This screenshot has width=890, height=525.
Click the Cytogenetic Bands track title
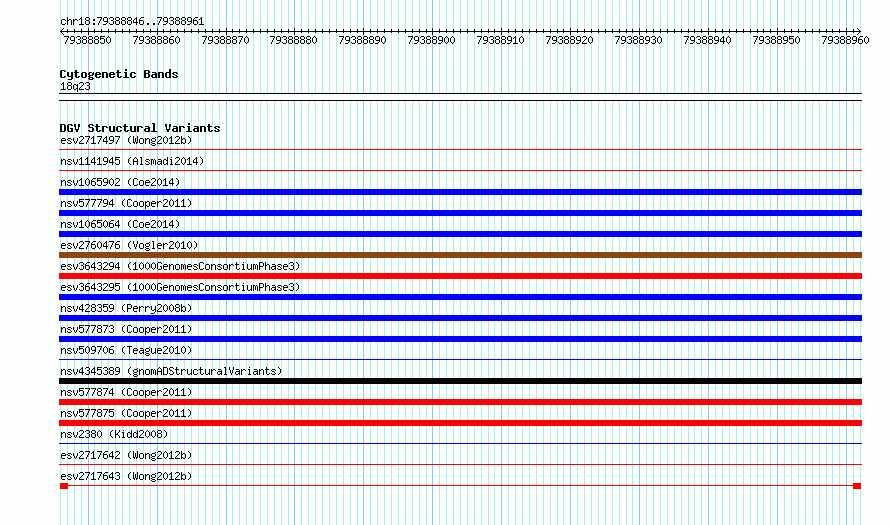click(x=119, y=74)
